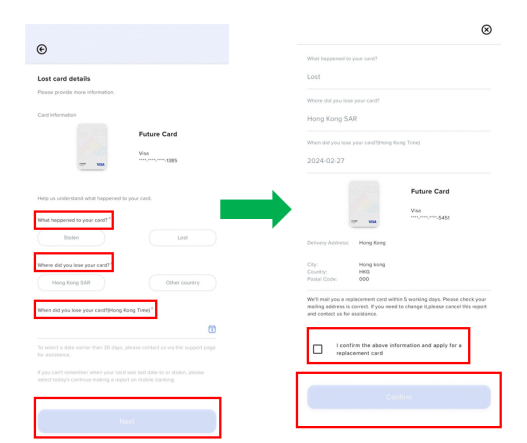Screen dimensions: 527x443
Task: Open the calendar date picker icon
Action: (x=212, y=329)
